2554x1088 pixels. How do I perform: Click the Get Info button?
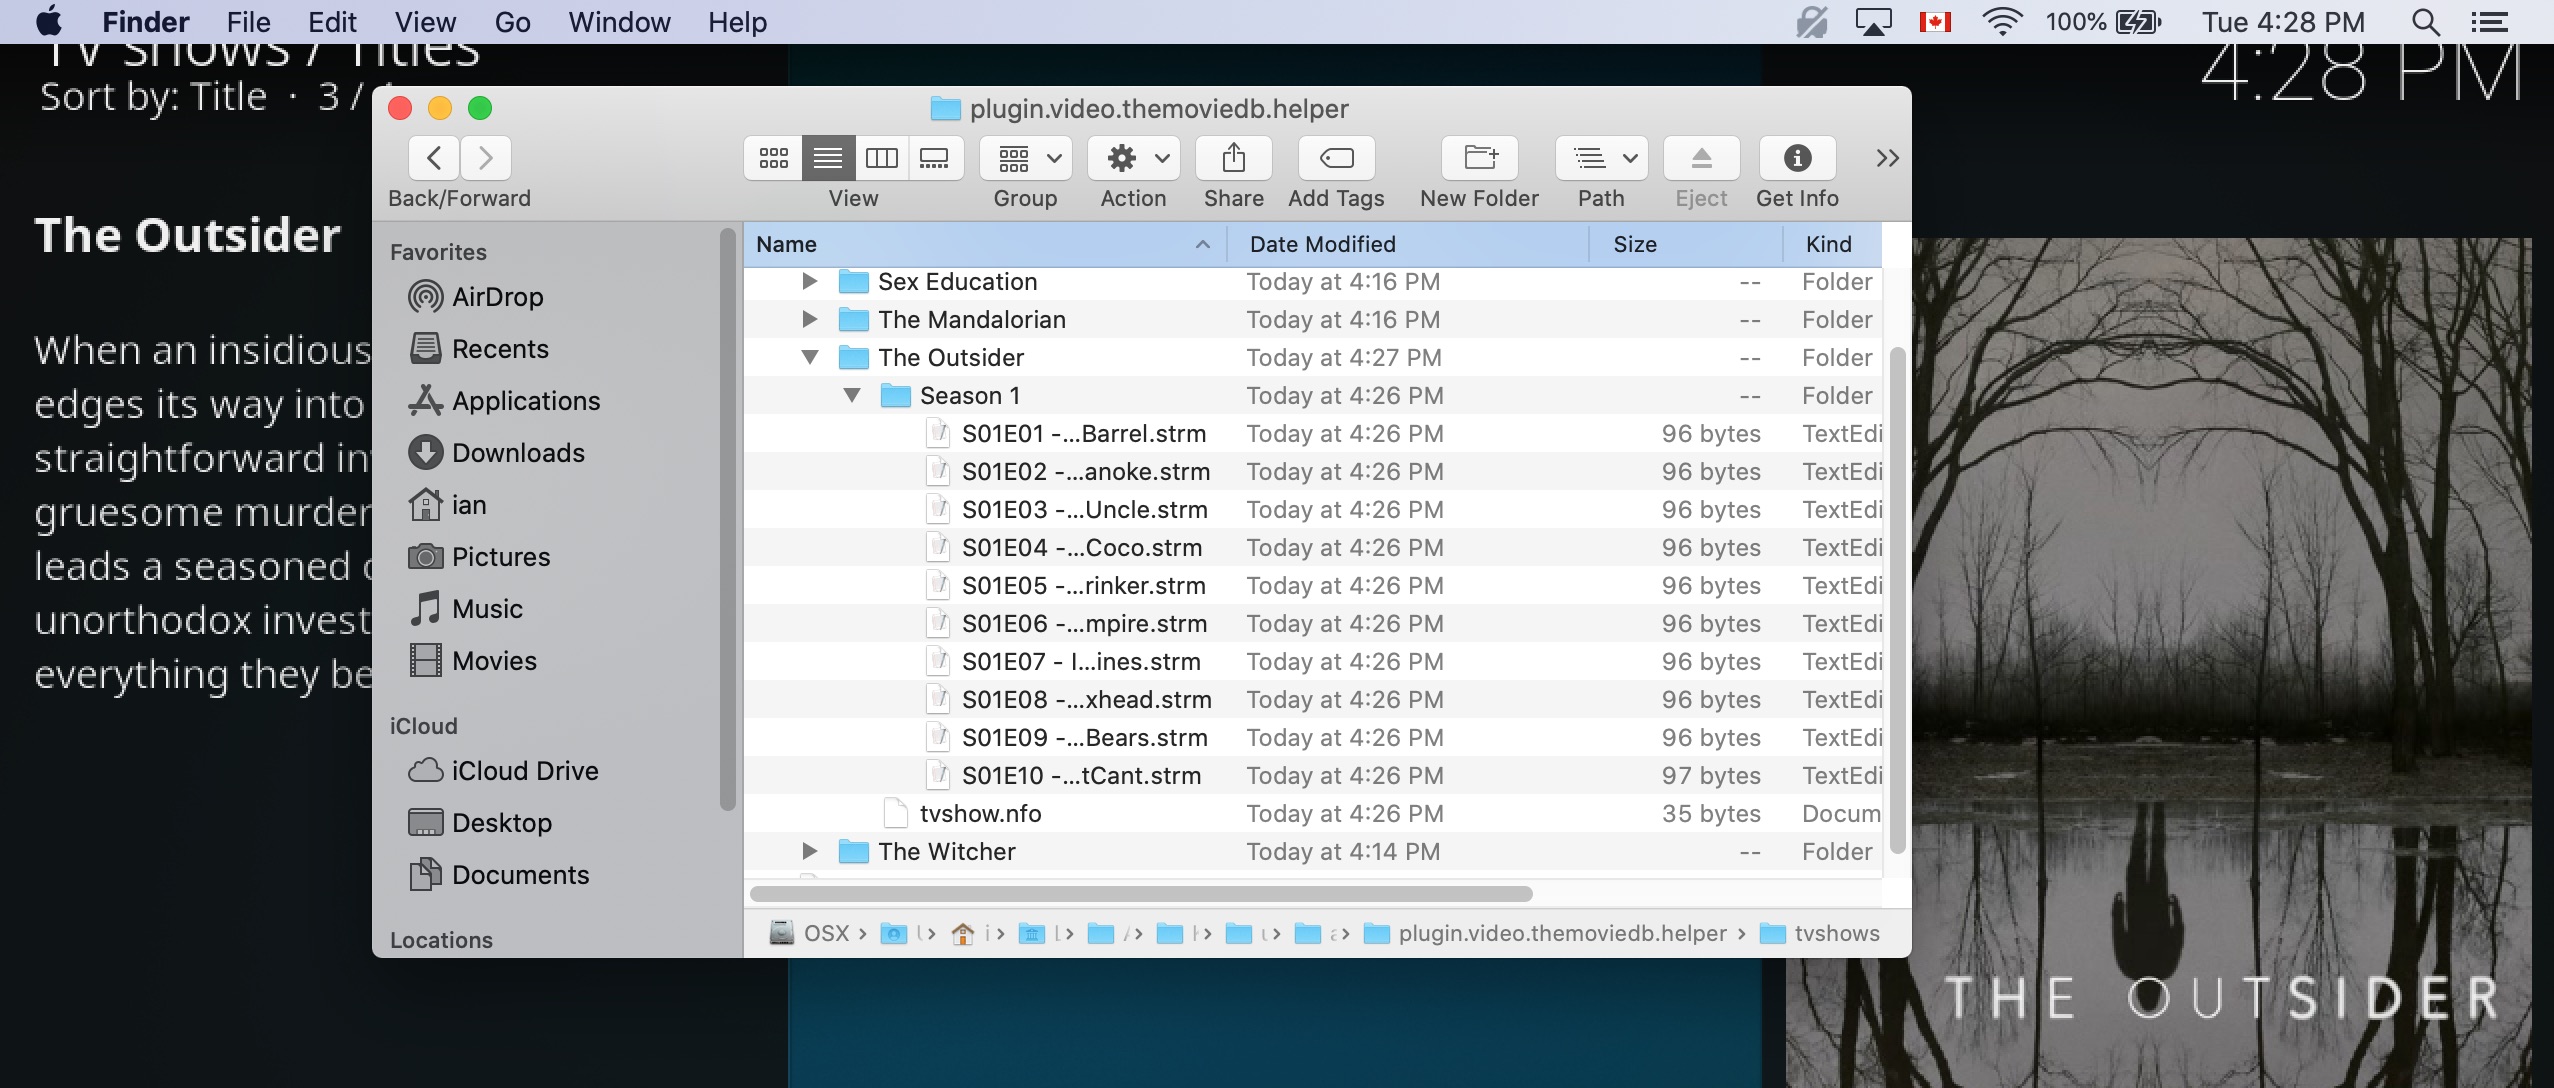(1798, 158)
